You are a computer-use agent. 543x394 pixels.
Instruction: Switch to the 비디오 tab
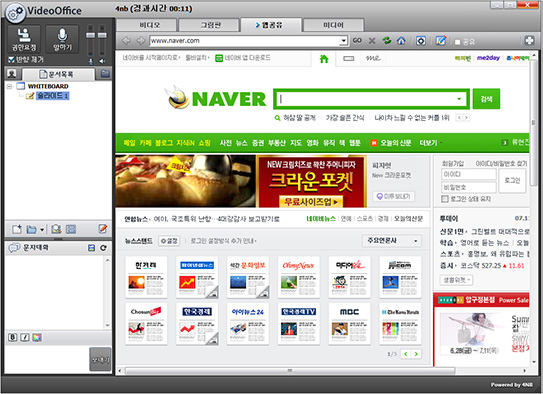tap(147, 25)
